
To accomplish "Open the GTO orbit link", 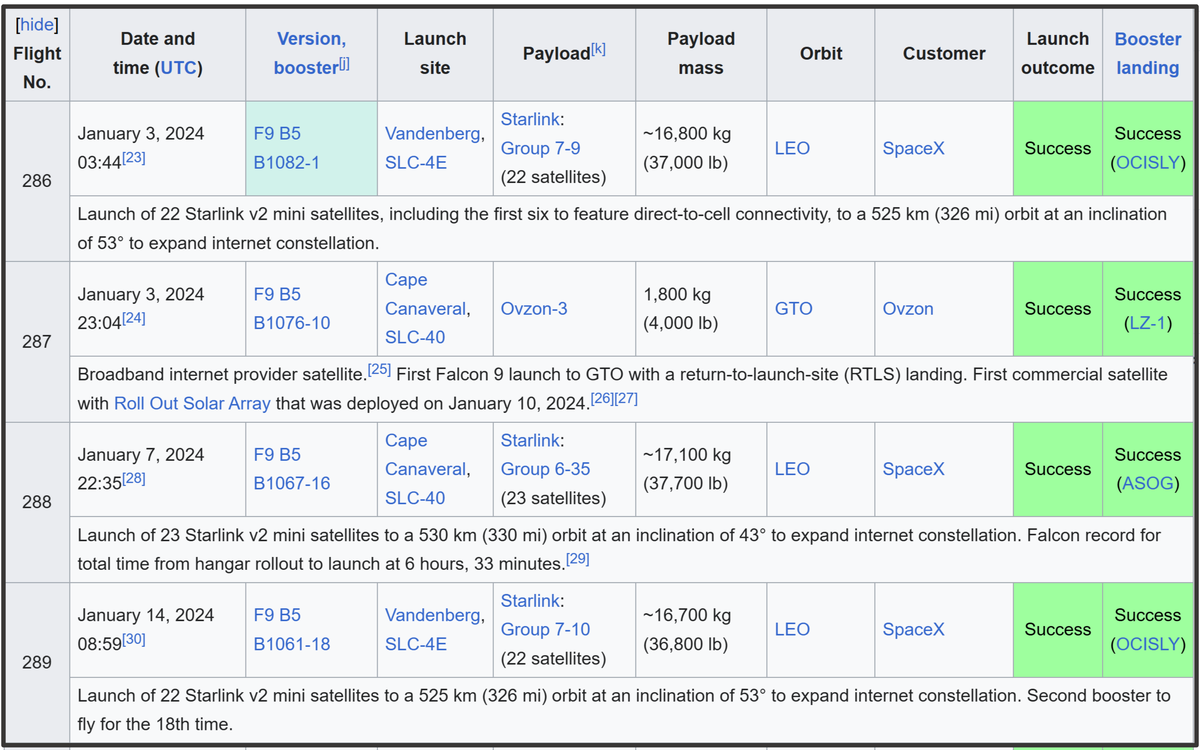I will (794, 309).
